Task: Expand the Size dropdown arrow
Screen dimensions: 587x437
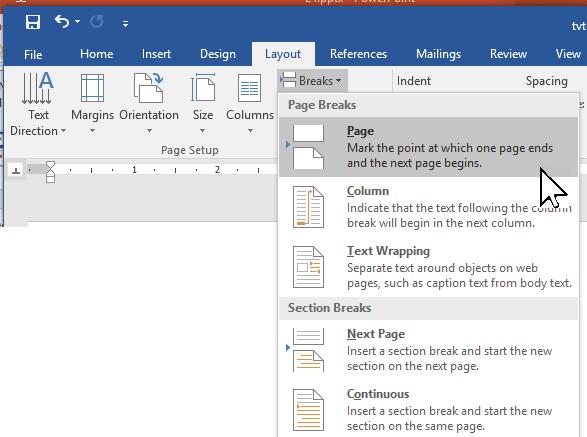Action: point(203,131)
